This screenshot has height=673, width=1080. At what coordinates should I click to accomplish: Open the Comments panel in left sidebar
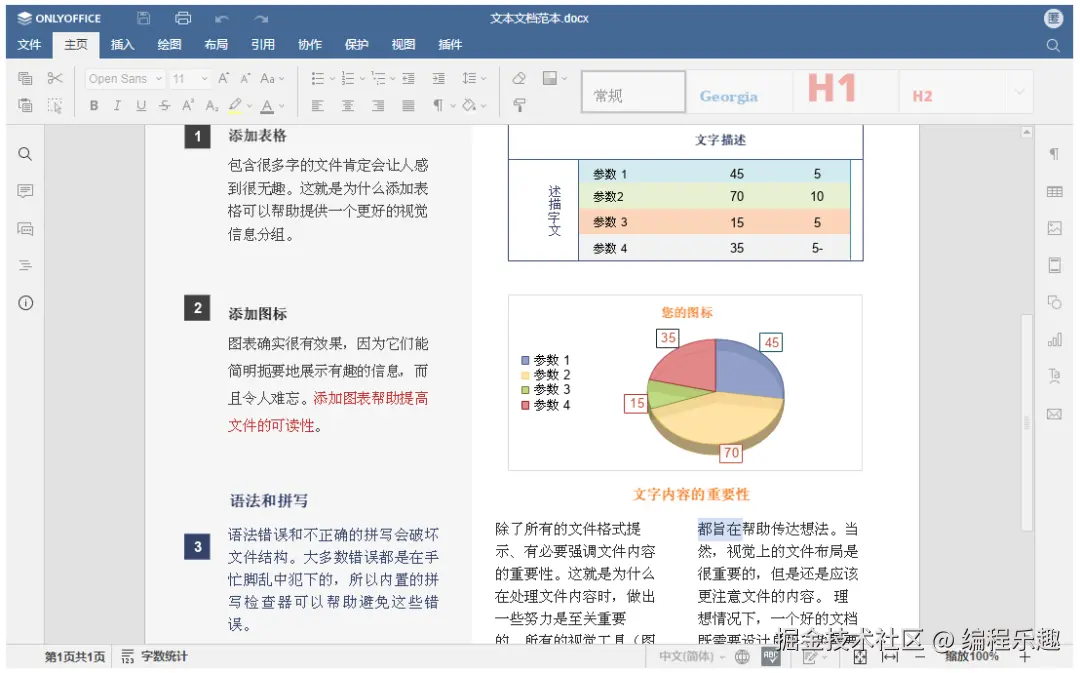point(25,191)
